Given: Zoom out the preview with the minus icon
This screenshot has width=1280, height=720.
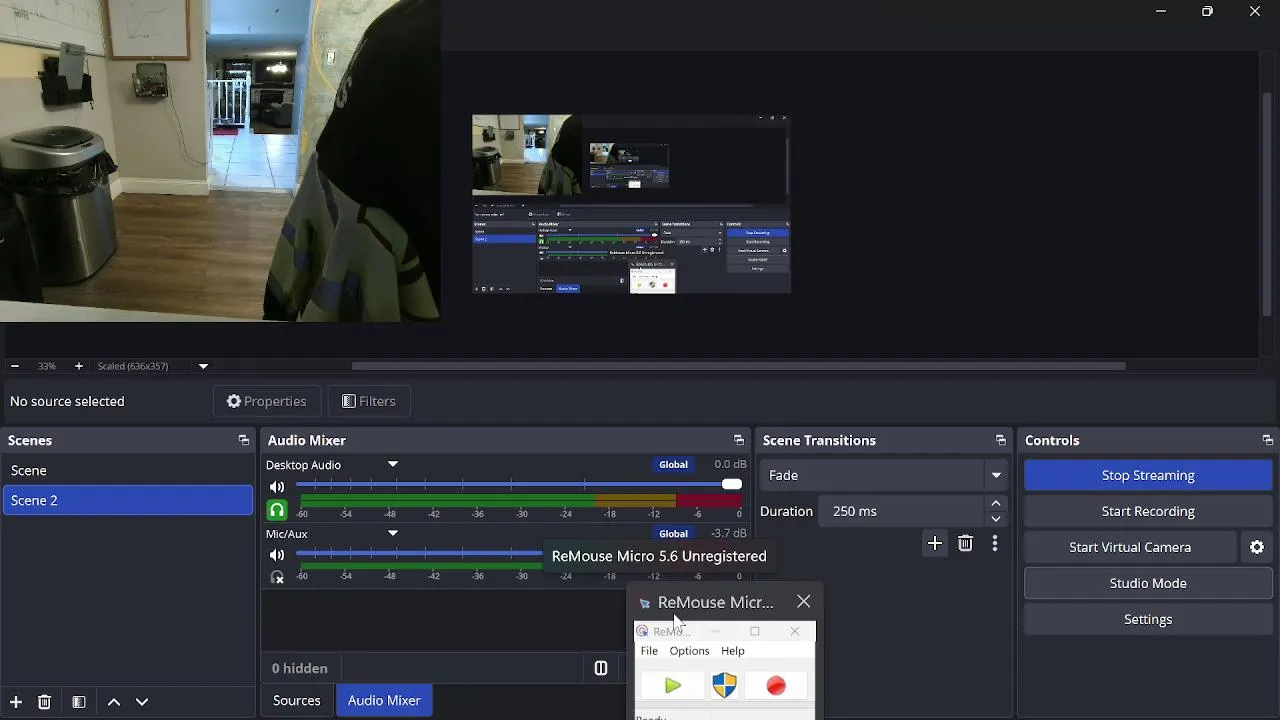Looking at the screenshot, I should pyautogui.click(x=14, y=366).
